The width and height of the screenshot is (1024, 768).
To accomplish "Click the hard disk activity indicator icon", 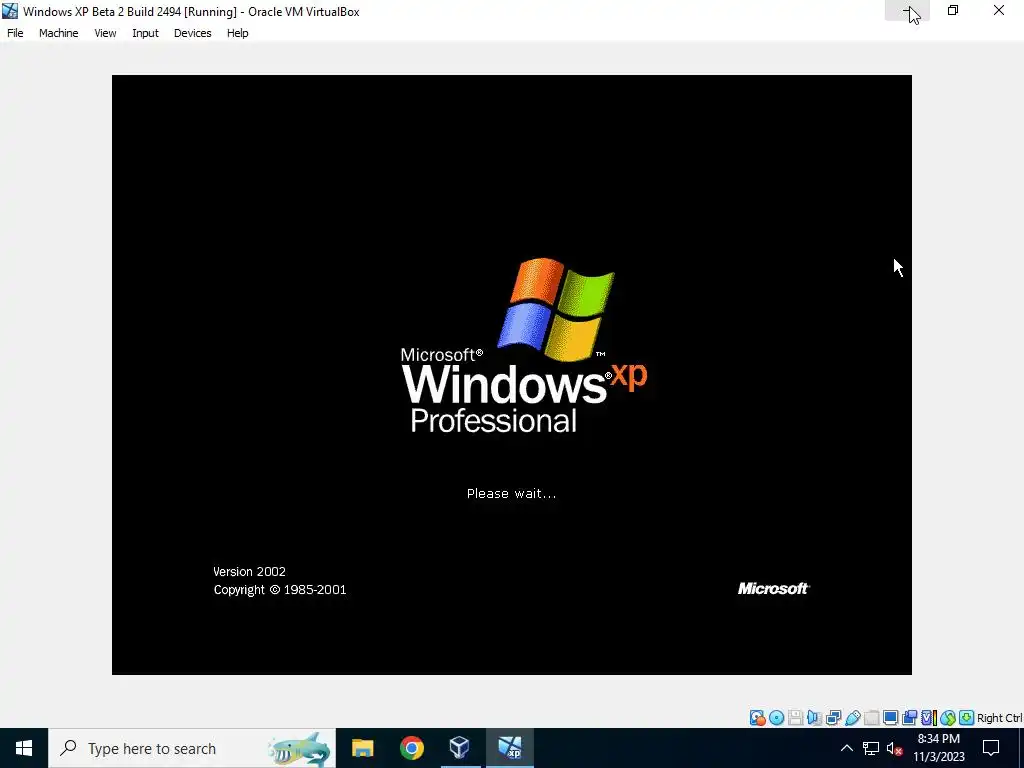I will [x=758, y=718].
